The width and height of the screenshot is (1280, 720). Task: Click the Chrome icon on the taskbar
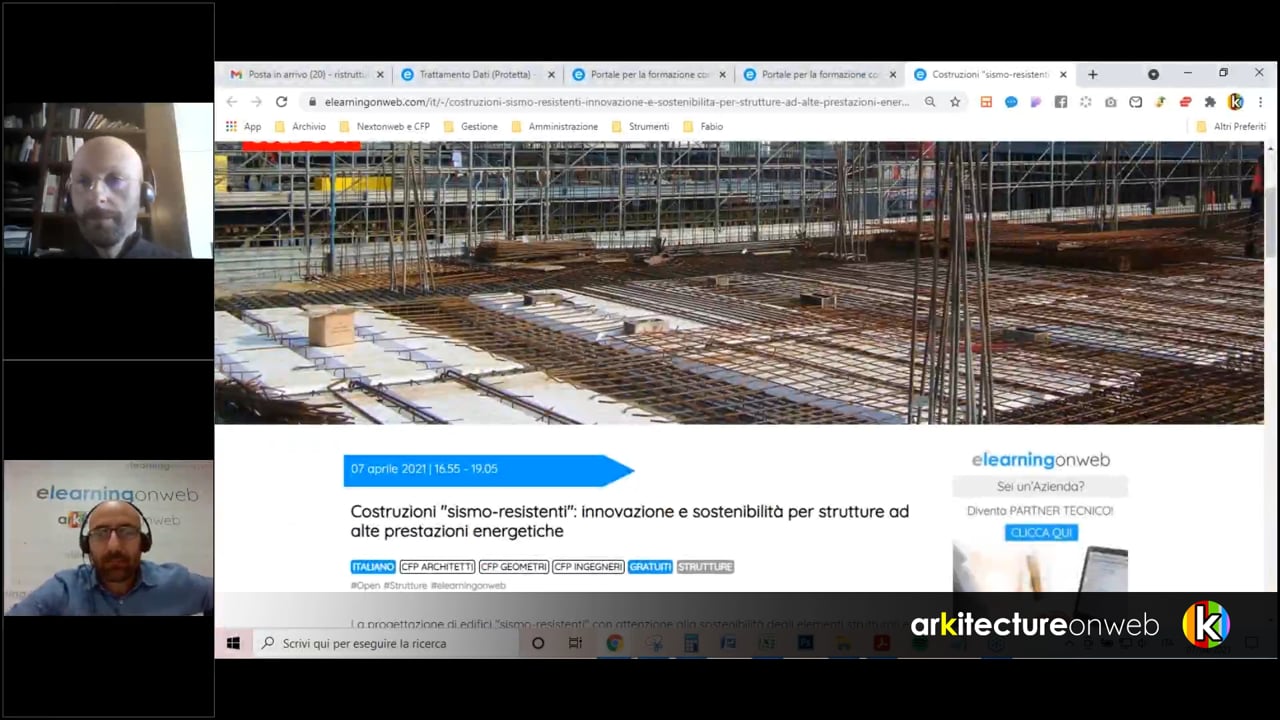(614, 643)
